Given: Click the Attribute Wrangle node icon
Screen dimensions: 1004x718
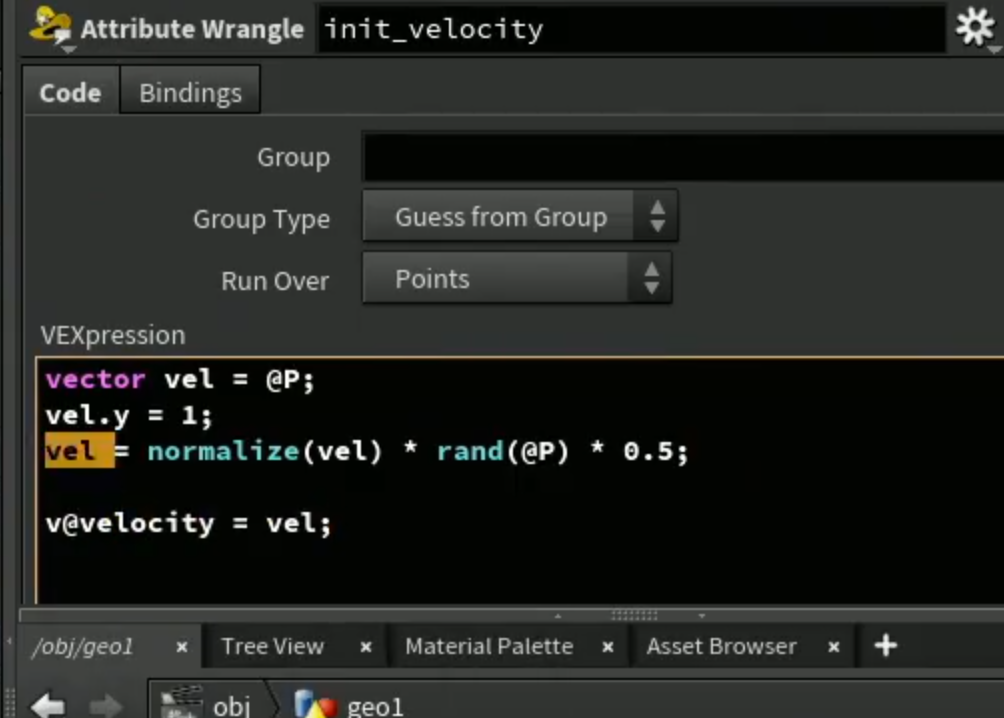Looking at the screenshot, I should coord(51,27).
